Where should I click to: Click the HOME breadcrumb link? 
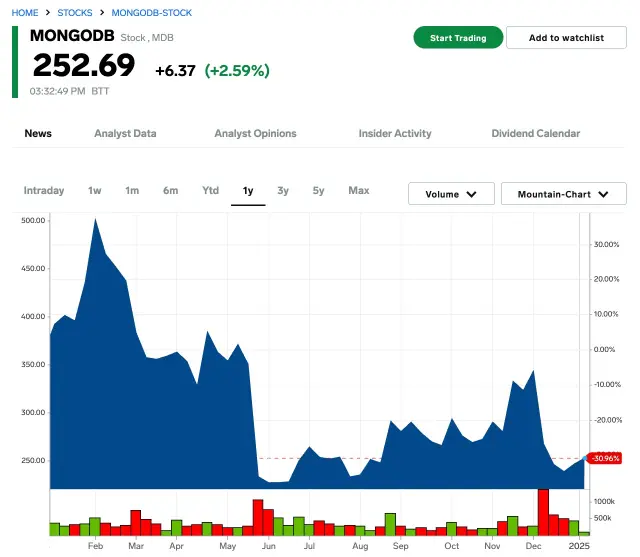(26, 12)
